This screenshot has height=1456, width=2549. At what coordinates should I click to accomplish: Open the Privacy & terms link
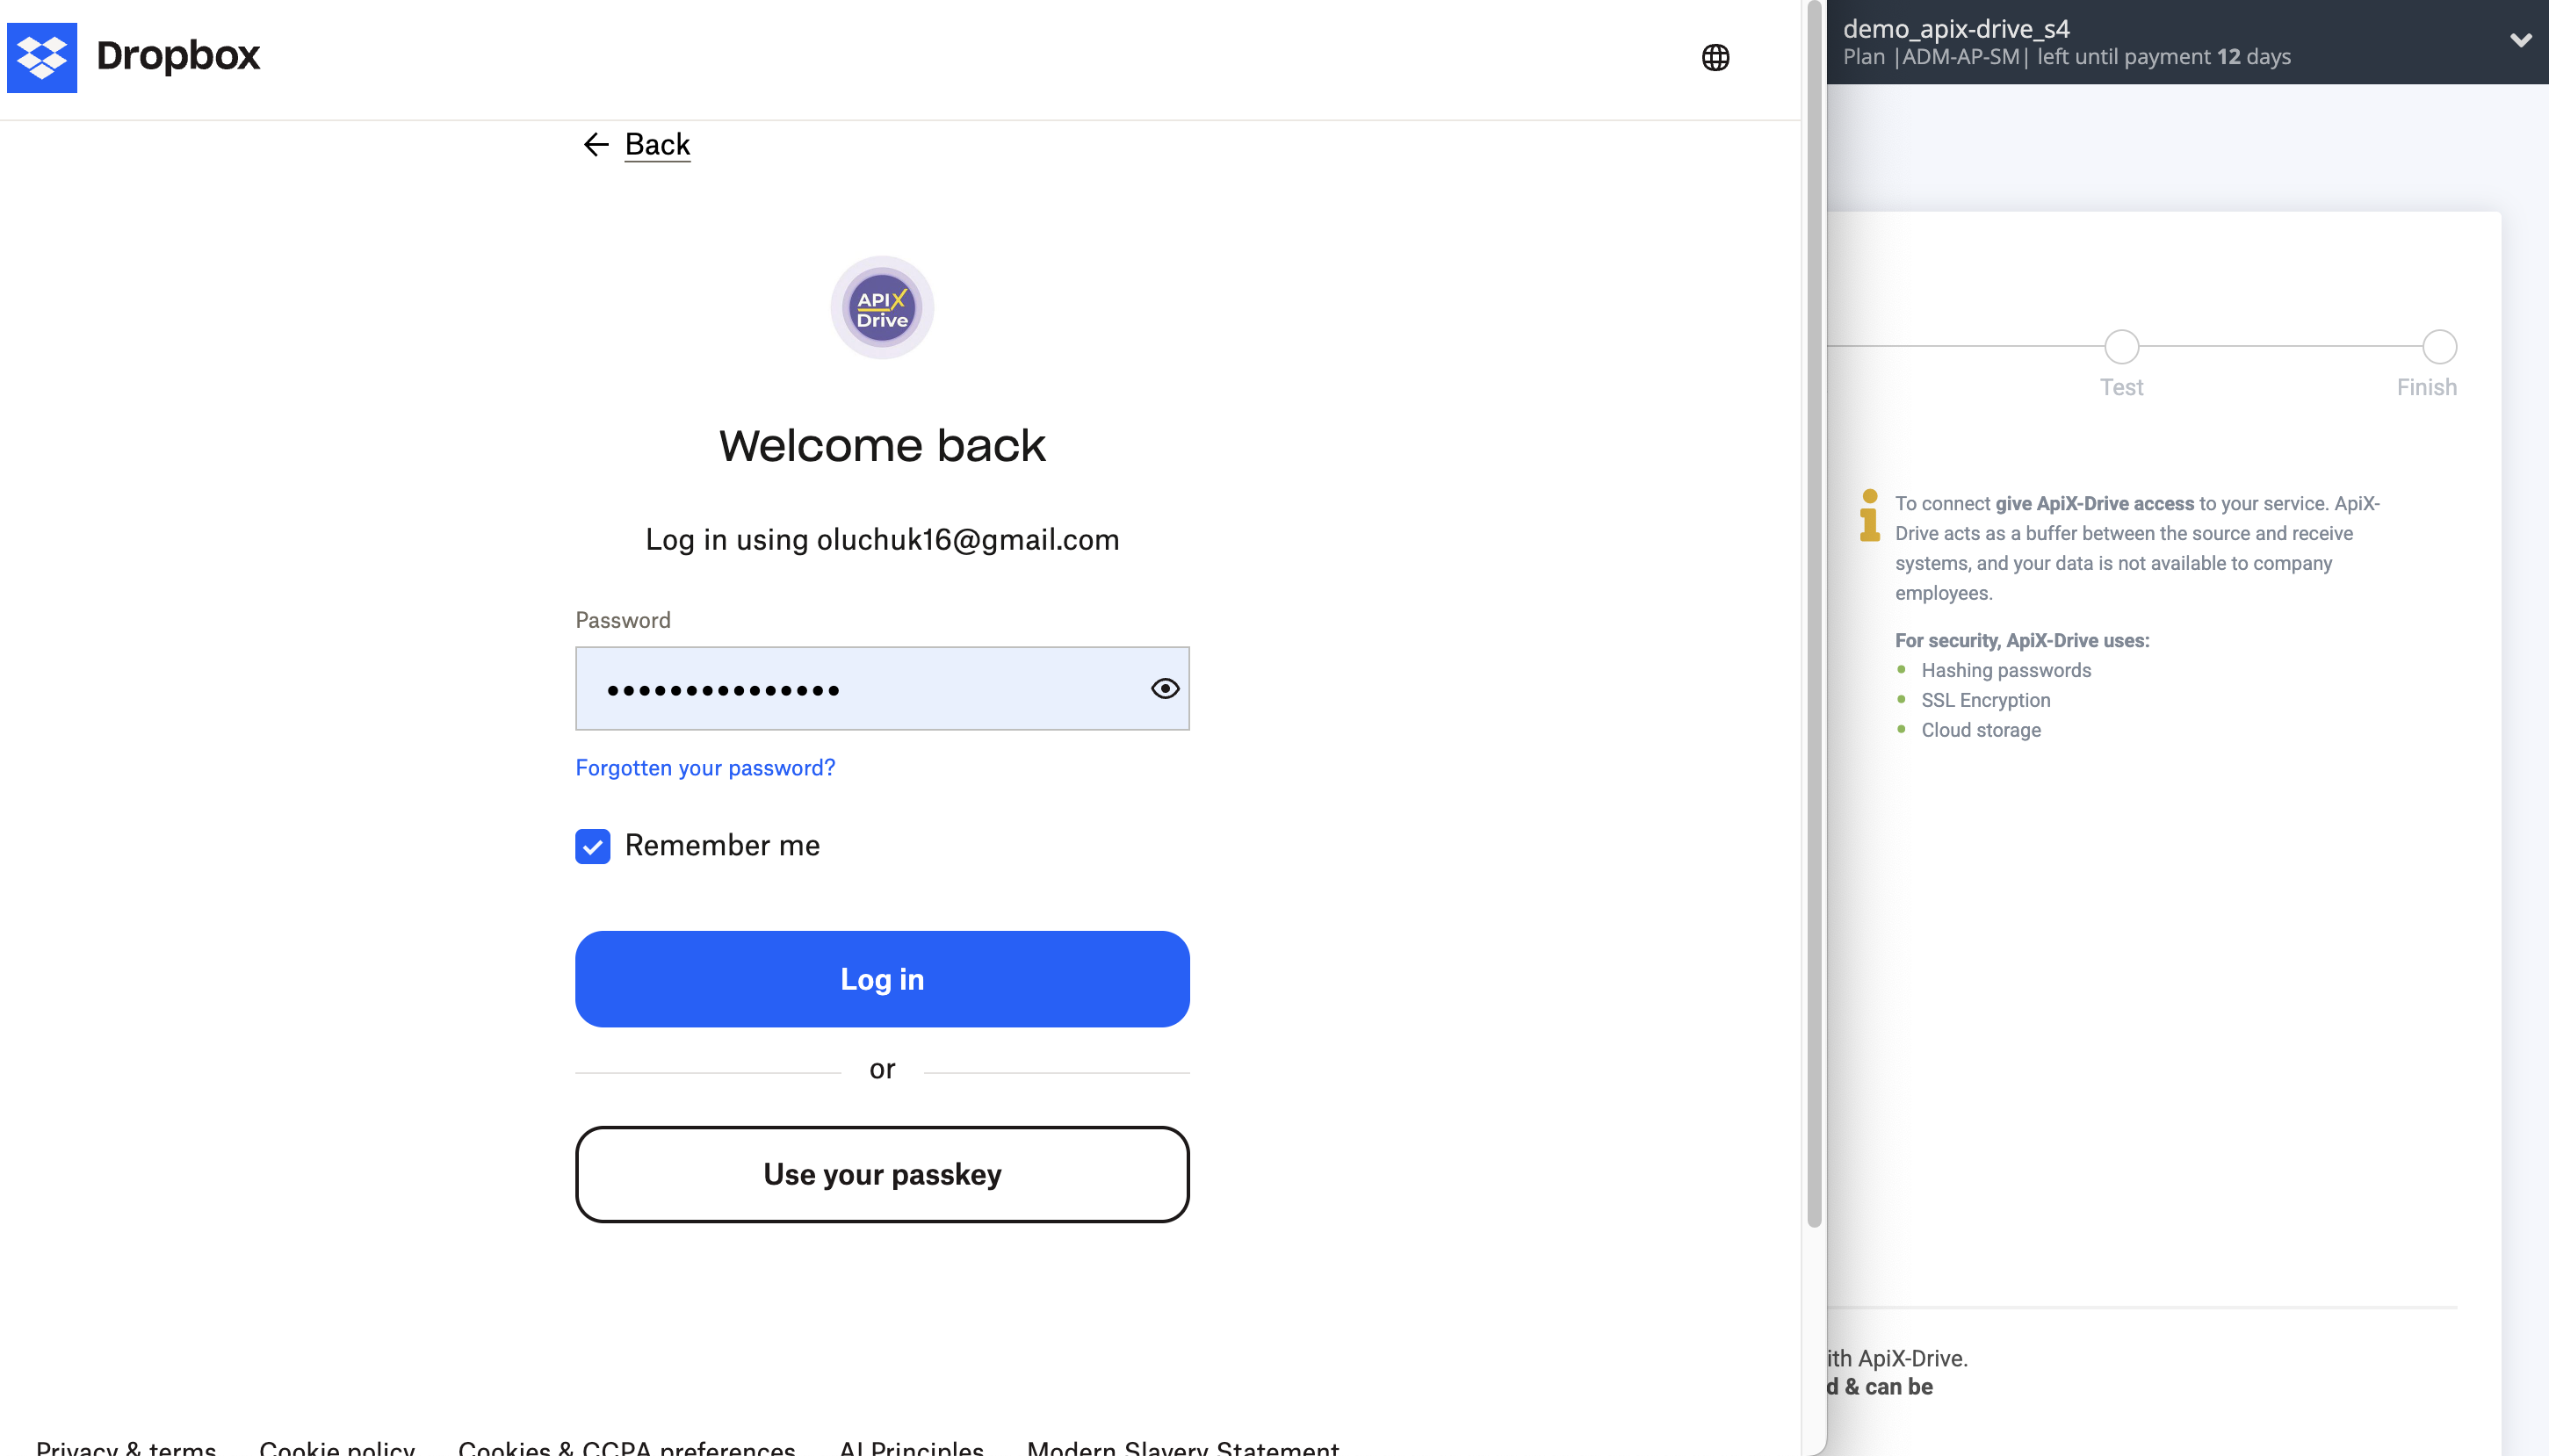(x=127, y=1447)
